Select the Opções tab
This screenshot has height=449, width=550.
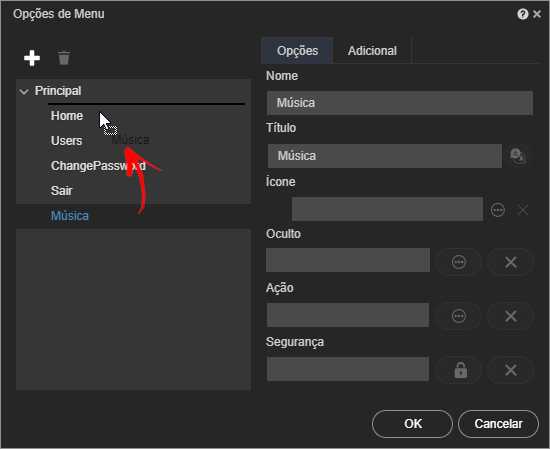(297, 51)
